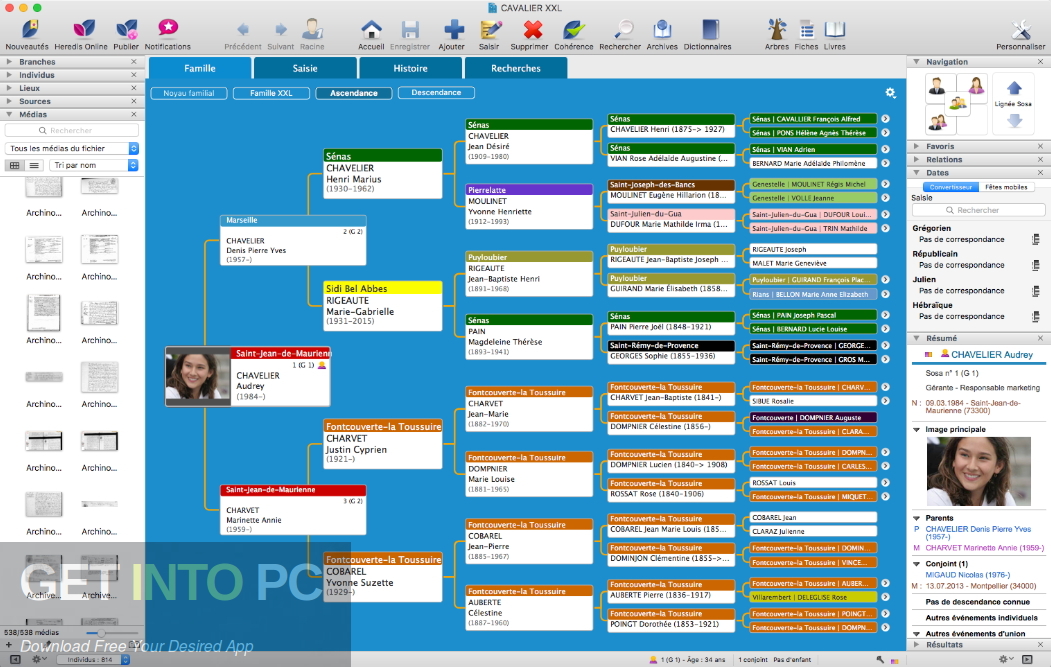
Task: Switch to the Famille tab
Action: 200,68
